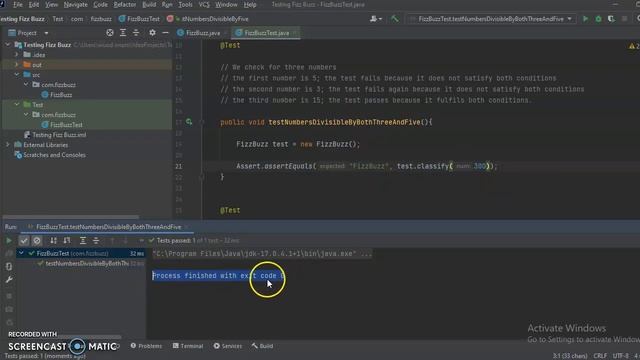Viewport: 640px width, 360px height.
Task: Expand all test results in Run panel
Action: click(83, 241)
